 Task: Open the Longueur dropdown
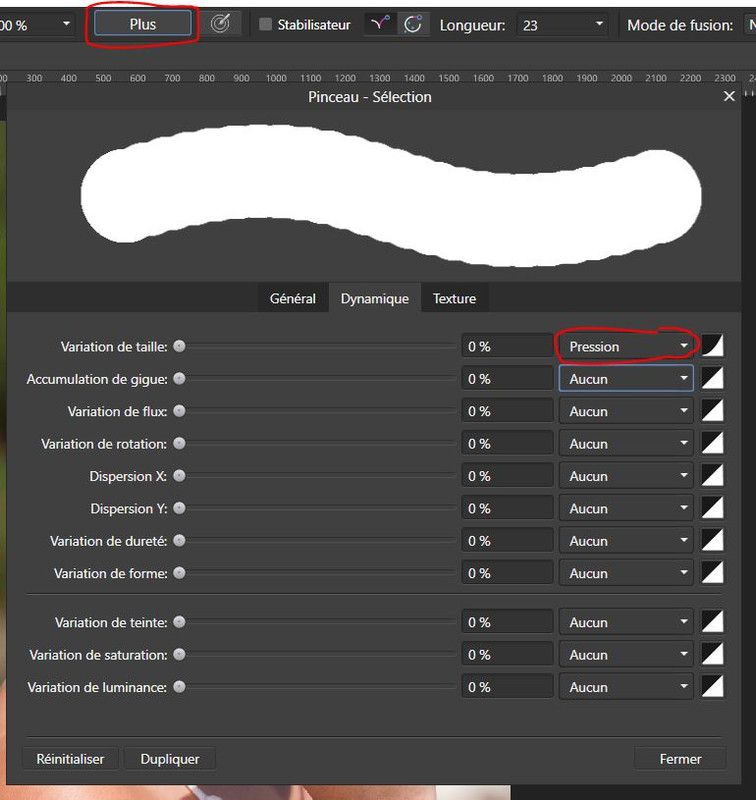tap(599, 24)
